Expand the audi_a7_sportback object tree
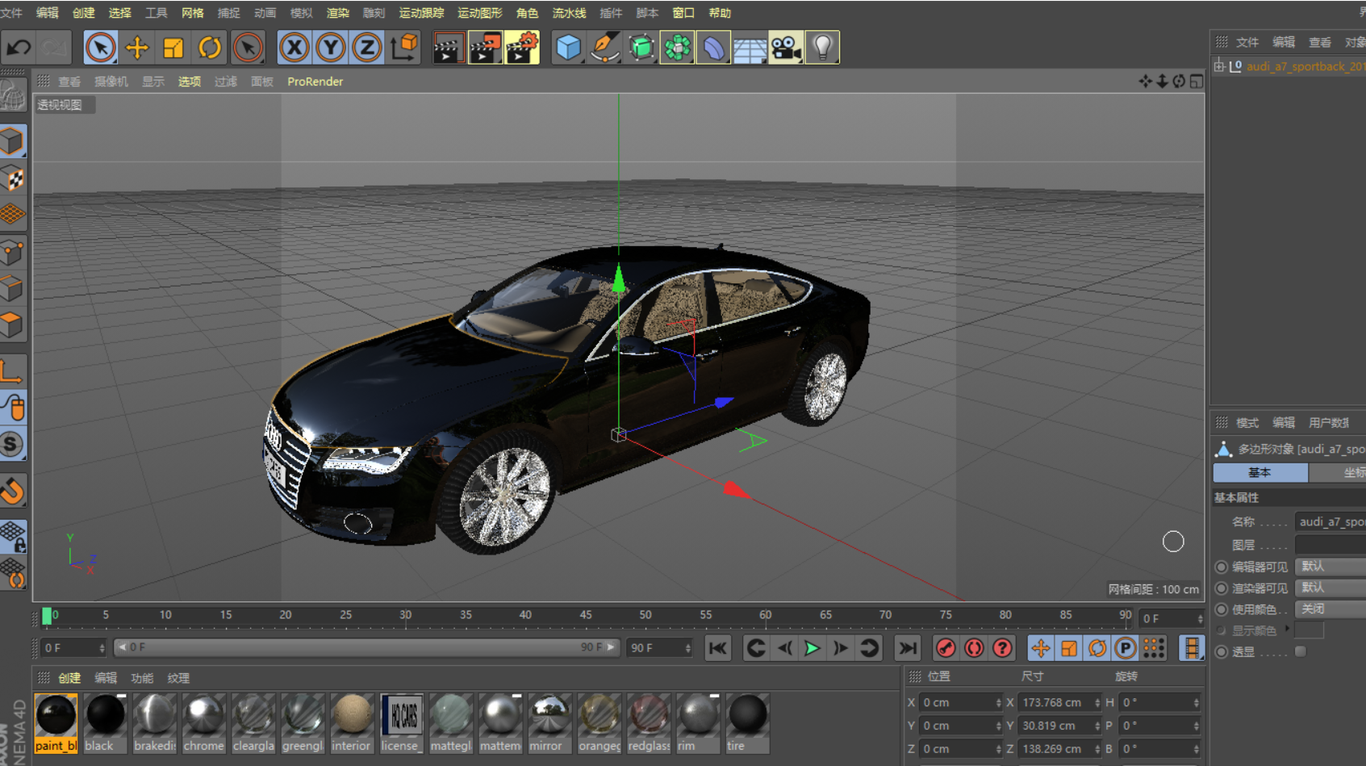 tap(1219, 66)
